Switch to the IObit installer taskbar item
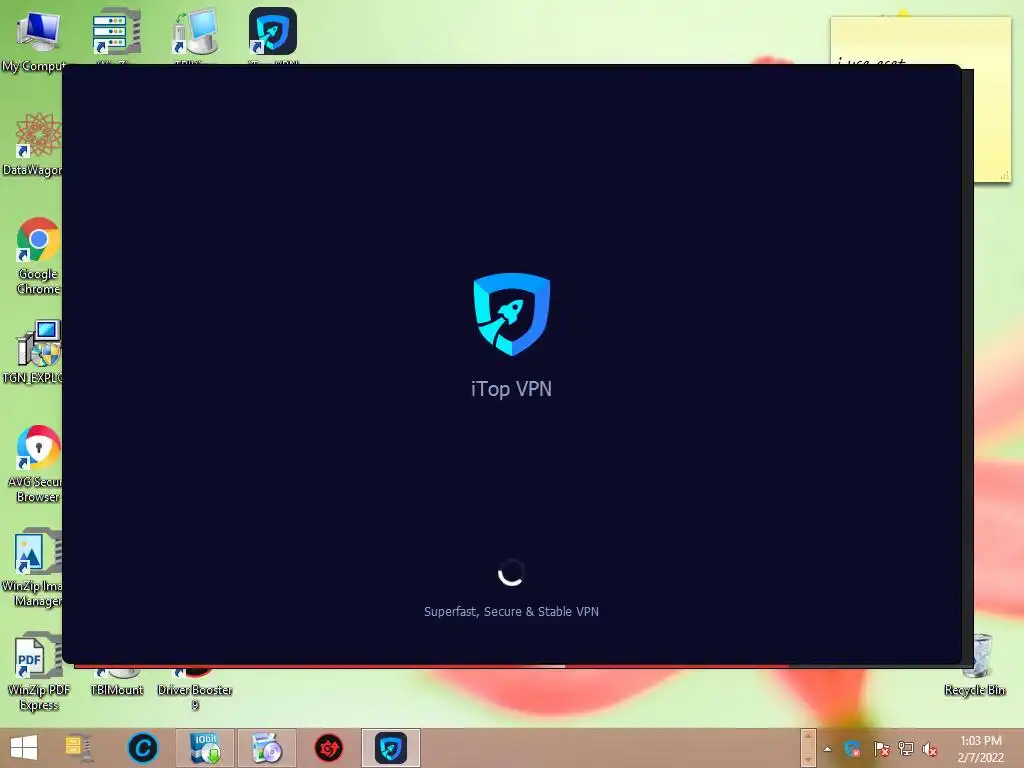Viewport: 1024px width, 768px height. point(205,748)
